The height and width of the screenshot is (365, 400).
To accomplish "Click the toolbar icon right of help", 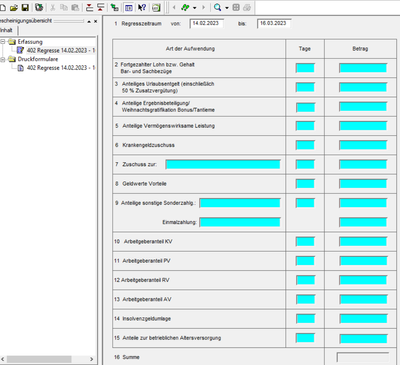I will (156, 7).
